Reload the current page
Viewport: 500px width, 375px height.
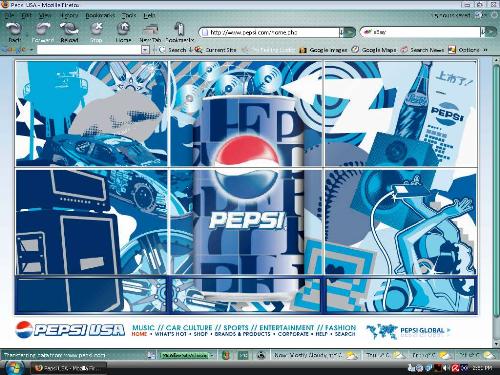[x=69, y=32]
